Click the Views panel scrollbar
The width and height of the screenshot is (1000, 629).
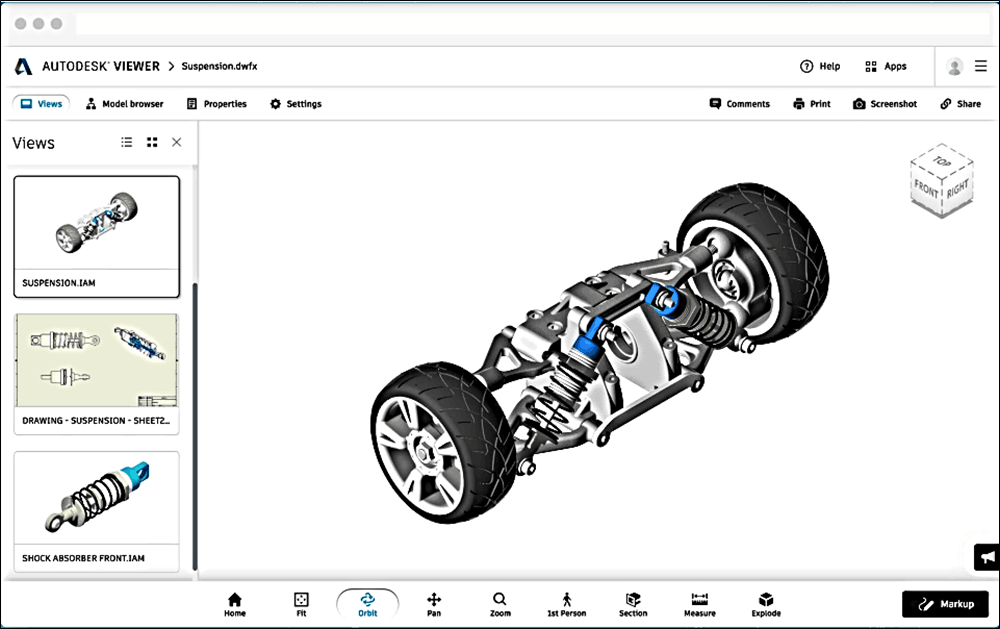(x=195, y=426)
